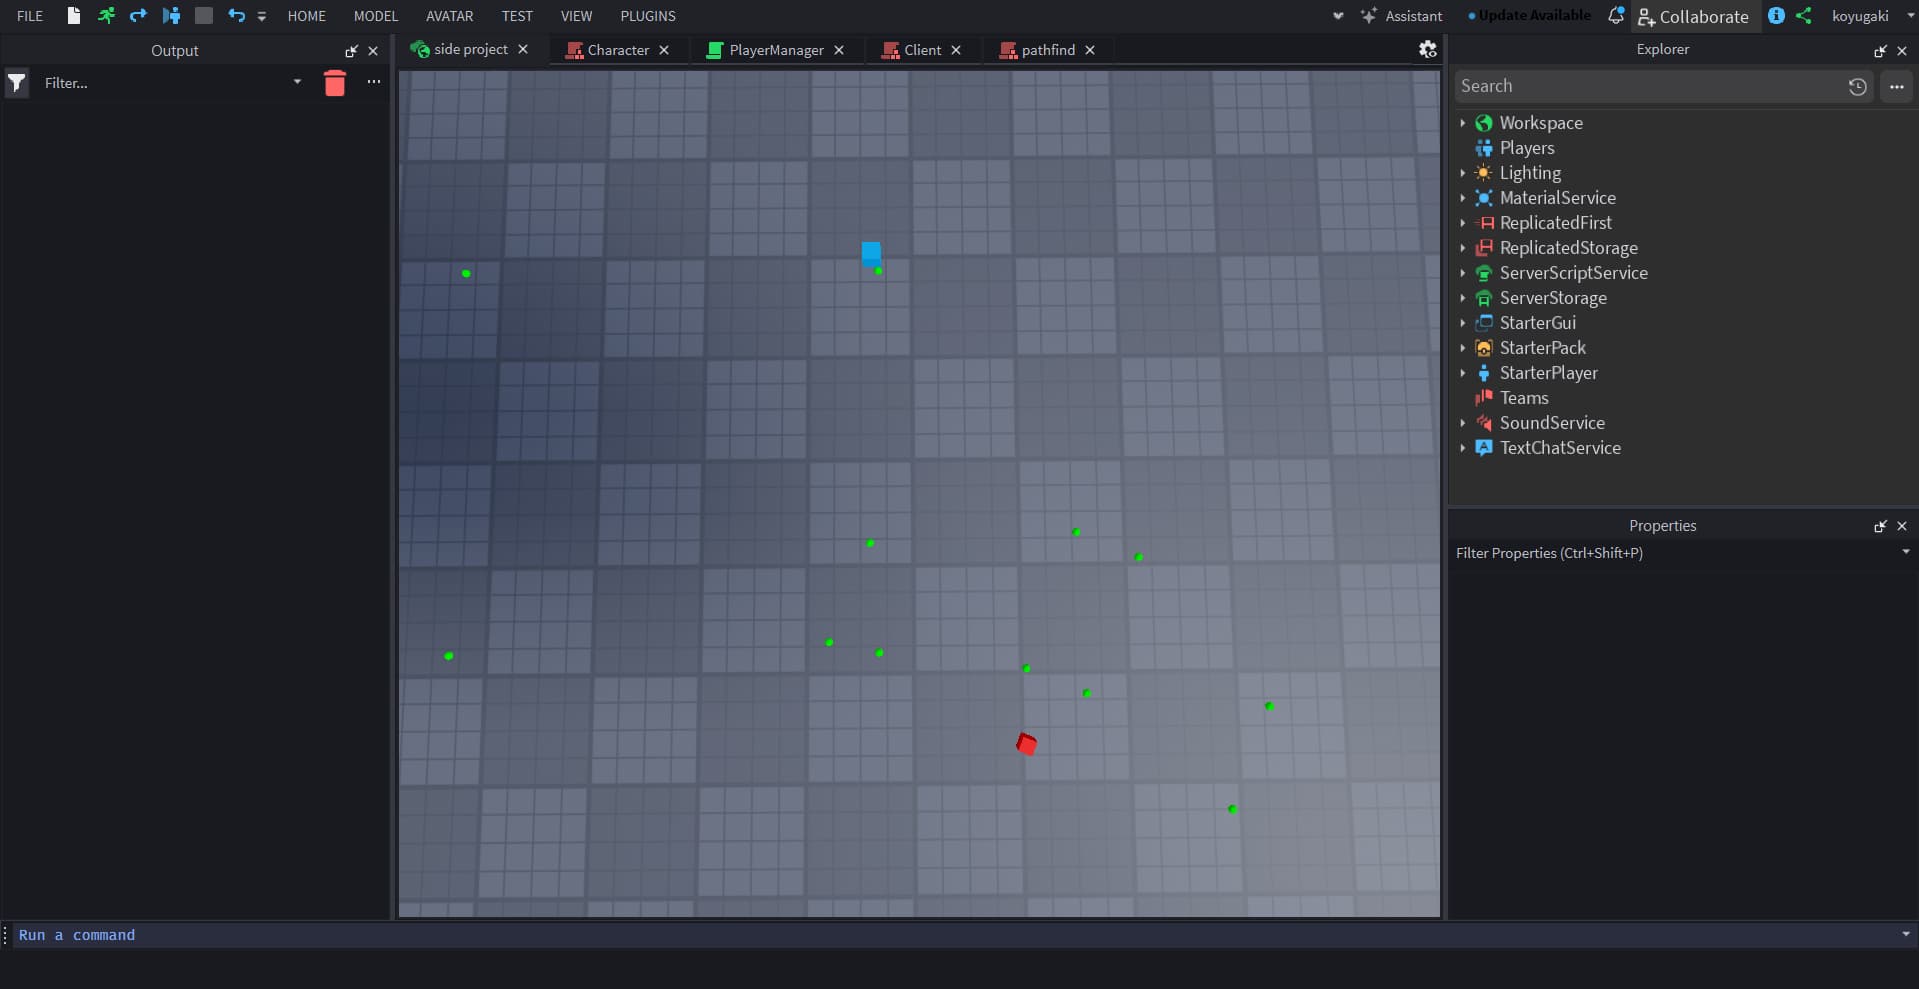Click the Undo arrow icon

click(236, 15)
